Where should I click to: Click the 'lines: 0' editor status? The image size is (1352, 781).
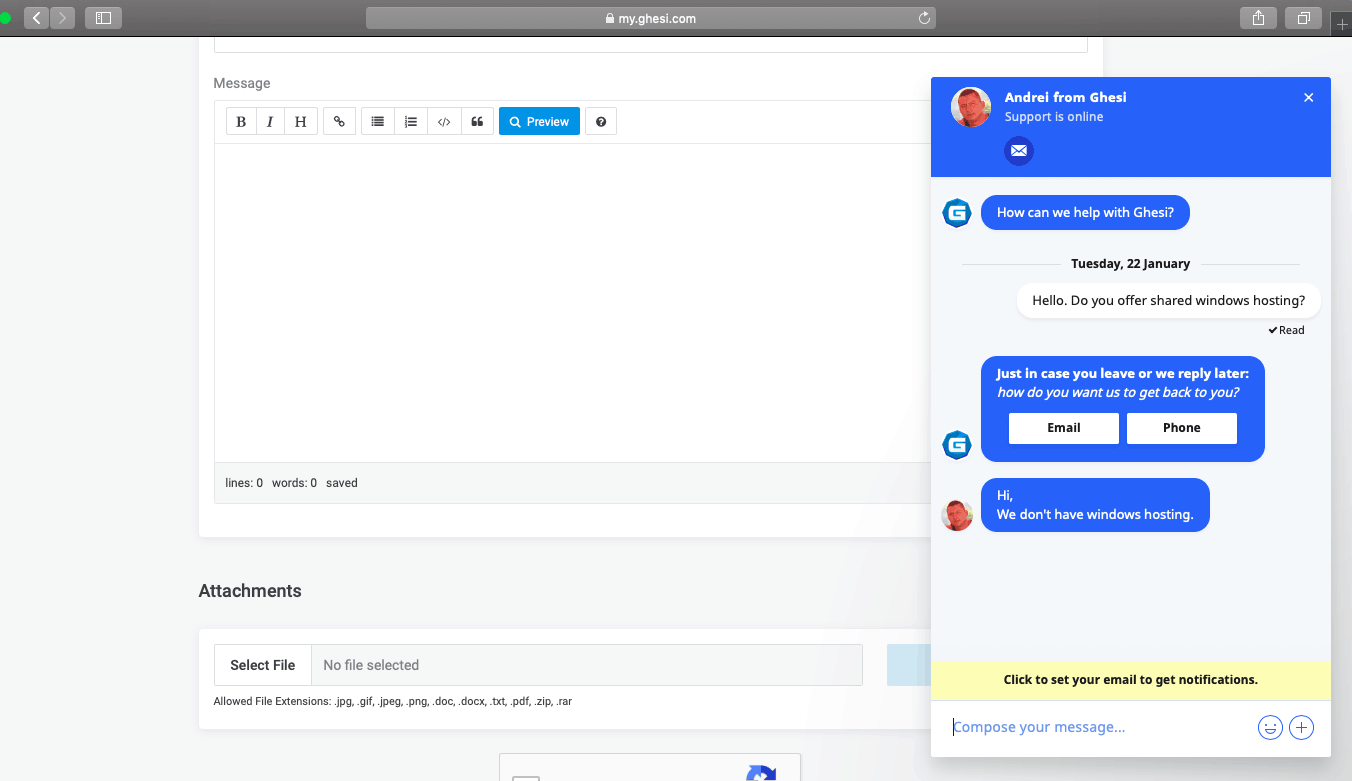point(244,483)
